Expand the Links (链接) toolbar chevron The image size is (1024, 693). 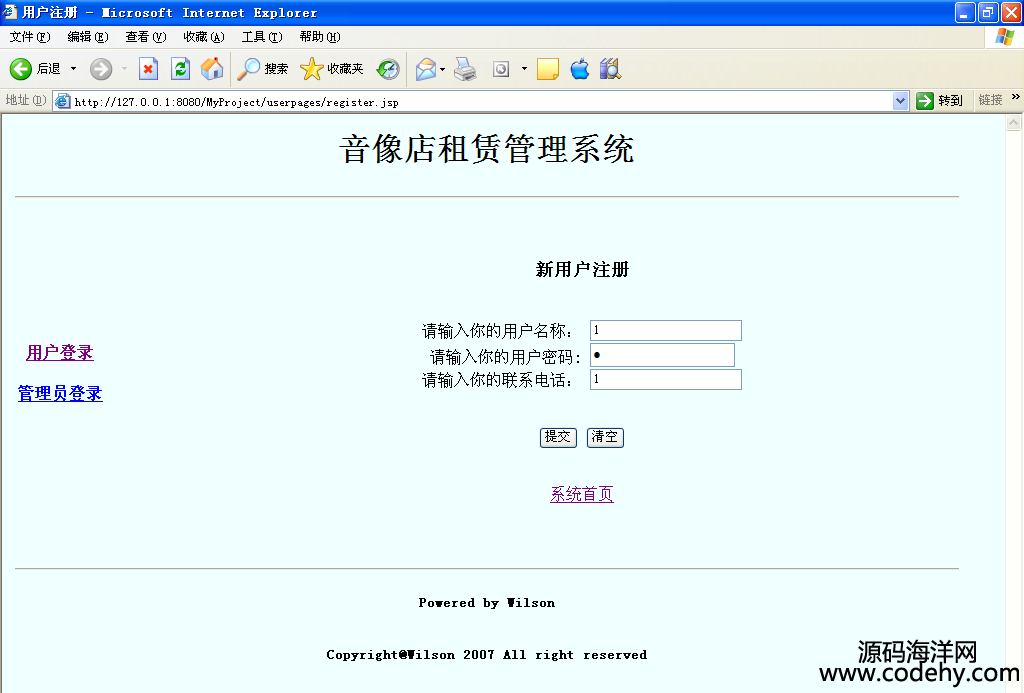pyautogui.click(x=1016, y=97)
